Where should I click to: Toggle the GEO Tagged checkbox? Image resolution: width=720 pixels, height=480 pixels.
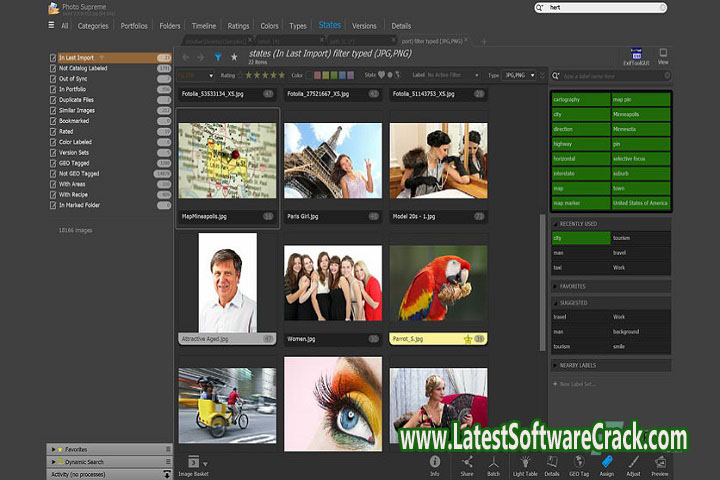tap(53, 164)
